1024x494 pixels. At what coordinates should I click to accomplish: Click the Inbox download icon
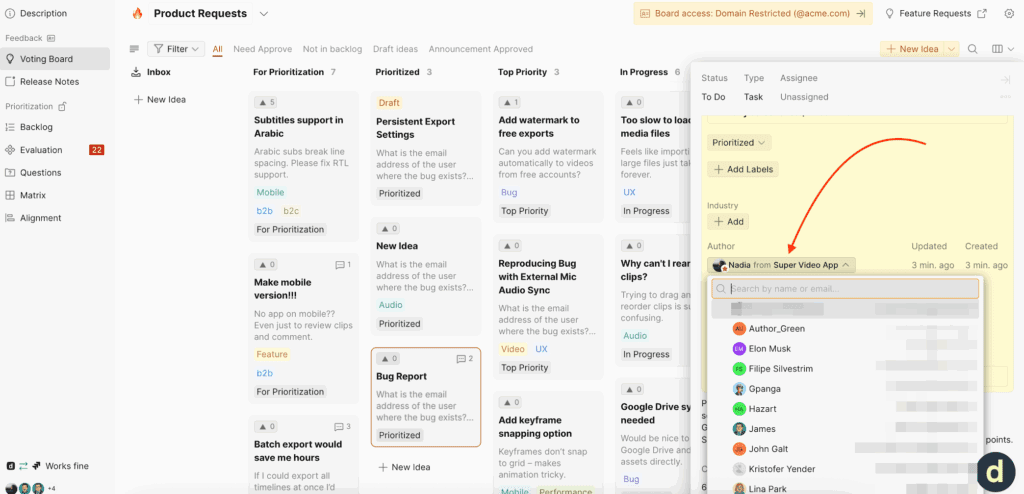(135, 72)
